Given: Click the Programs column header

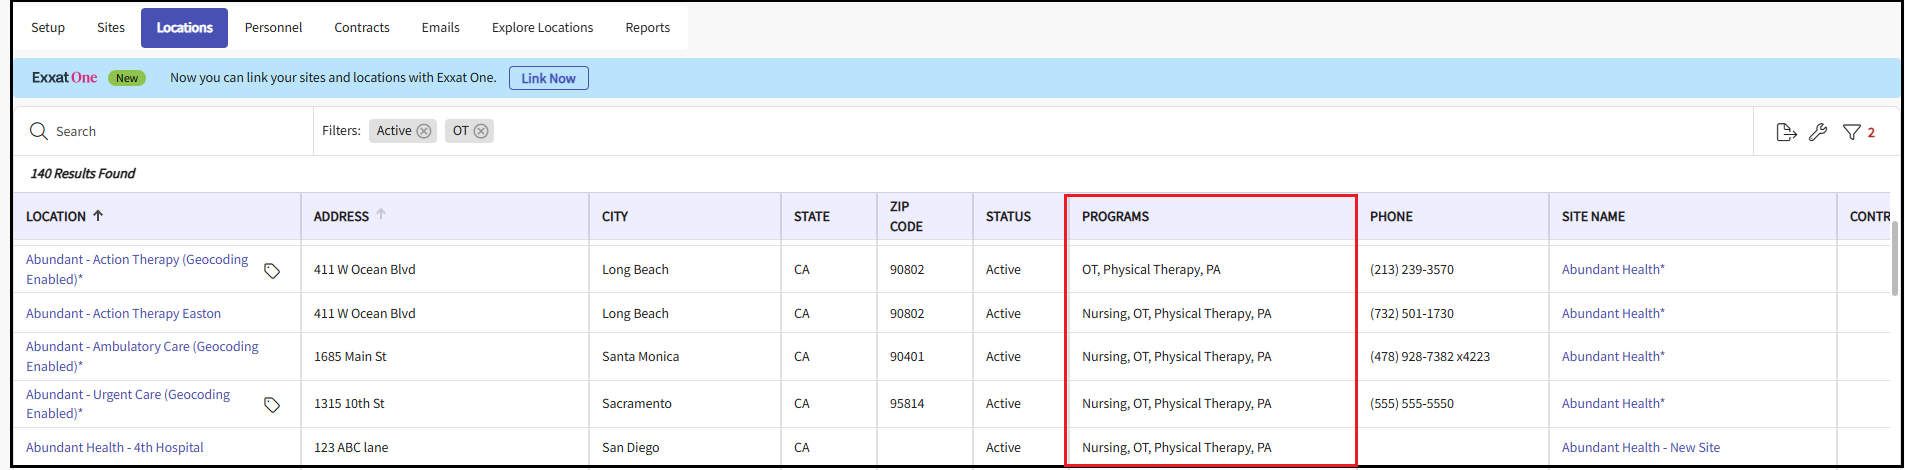Looking at the screenshot, I should [x=1115, y=217].
